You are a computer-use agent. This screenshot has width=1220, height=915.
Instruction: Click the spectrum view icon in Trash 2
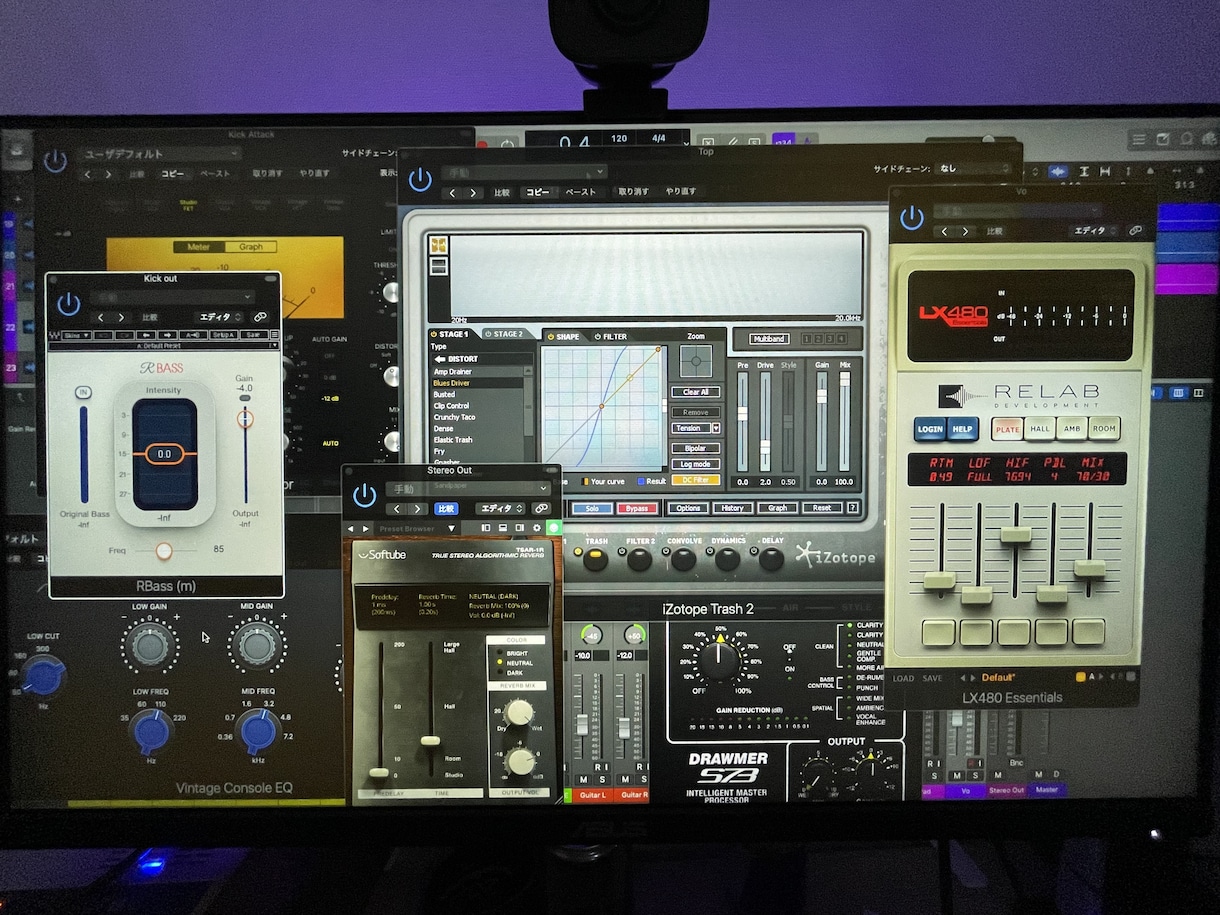tap(438, 245)
